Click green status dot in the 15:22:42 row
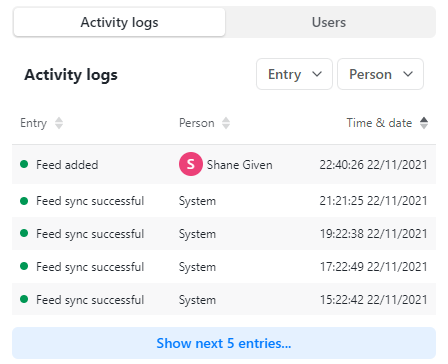Image resolution: width=448 pixels, height=364 pixels. point(24,299)
